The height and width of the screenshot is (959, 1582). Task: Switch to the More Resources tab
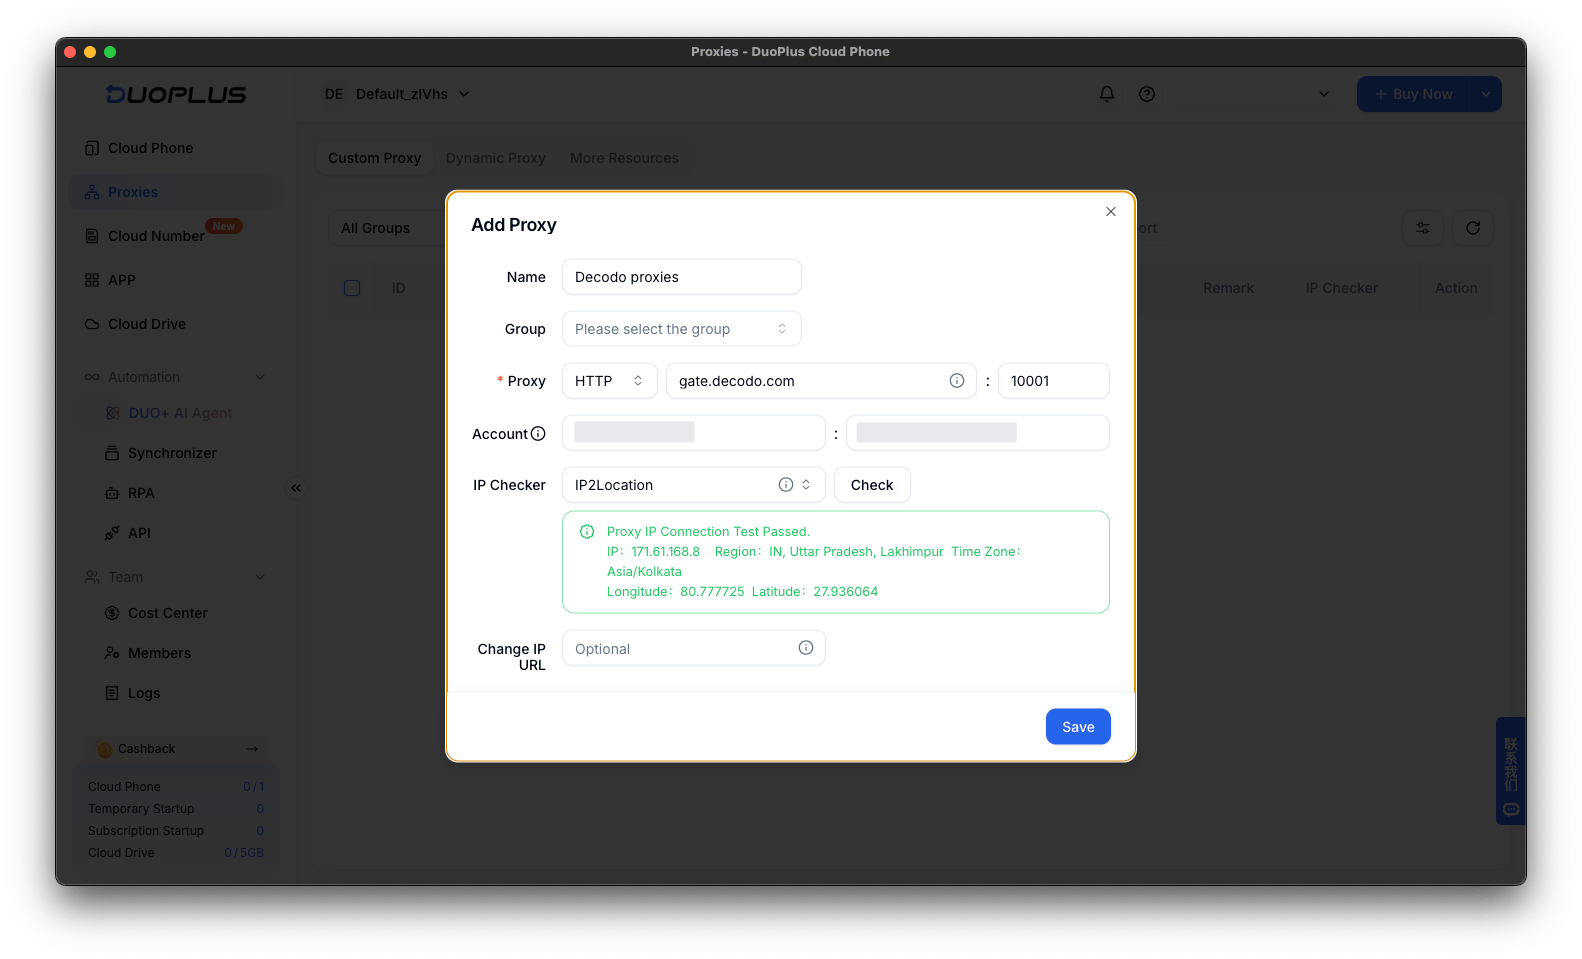coord(624,158)
